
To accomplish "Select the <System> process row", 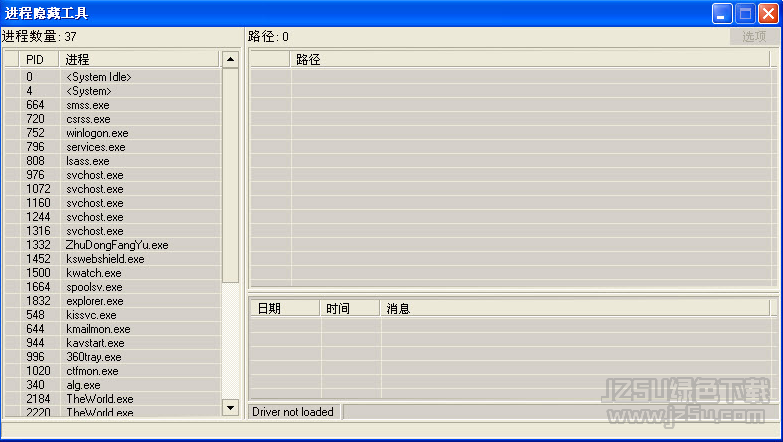I will (112, 91).
